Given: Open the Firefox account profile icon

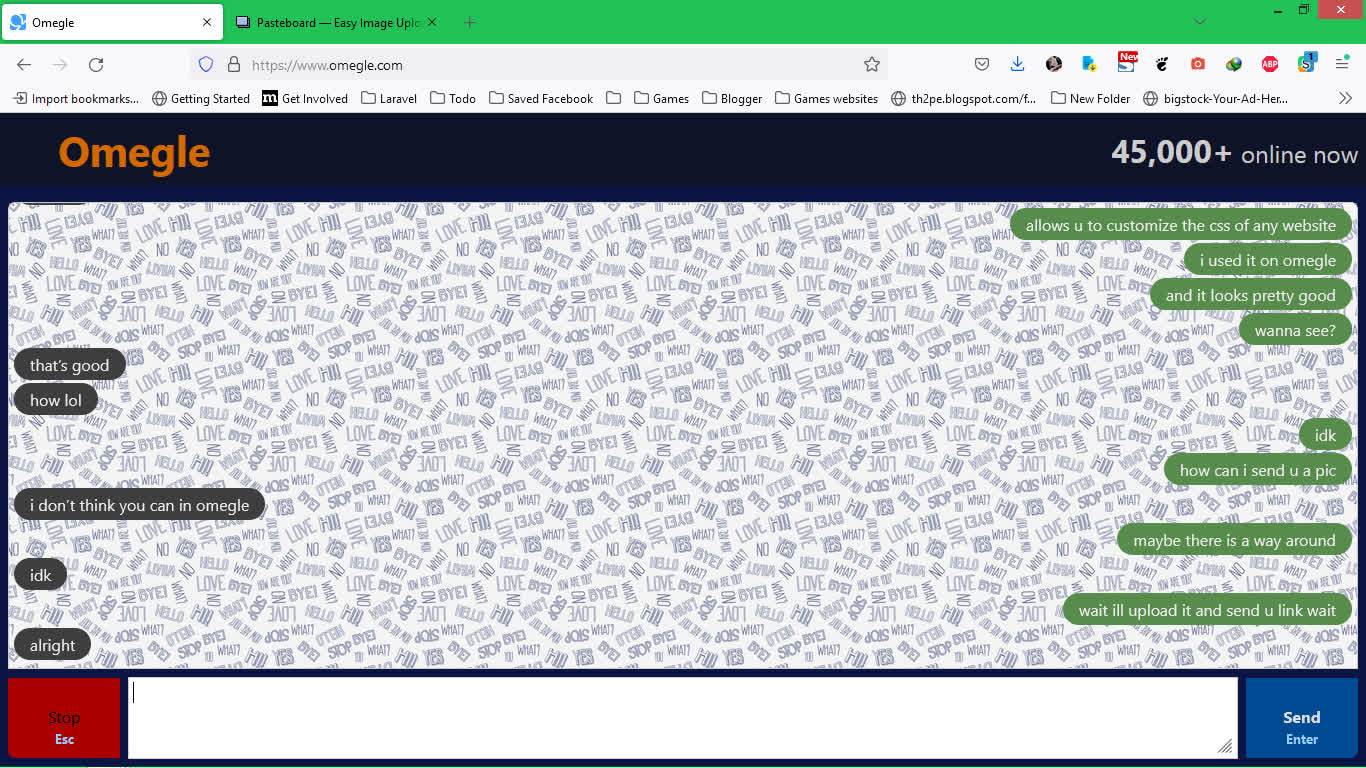Looking at the screenshot, I should 1054,64.
